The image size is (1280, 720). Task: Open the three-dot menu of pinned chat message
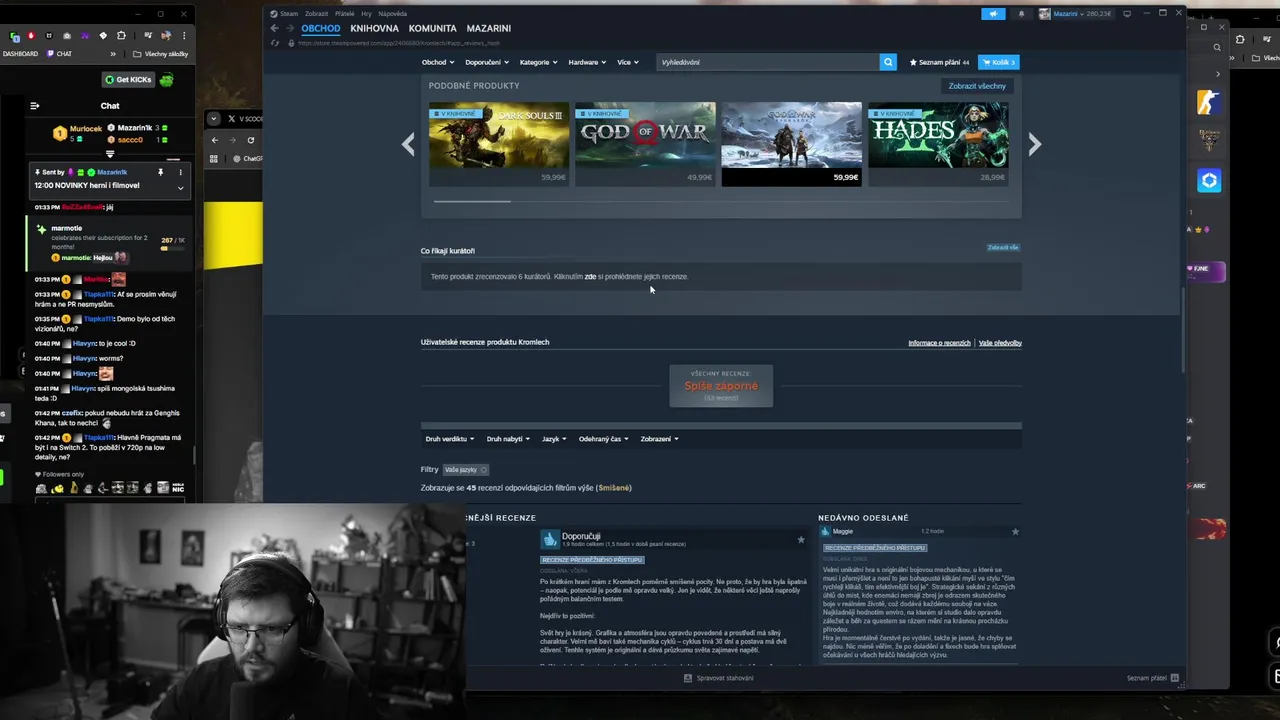click(180, 172)
